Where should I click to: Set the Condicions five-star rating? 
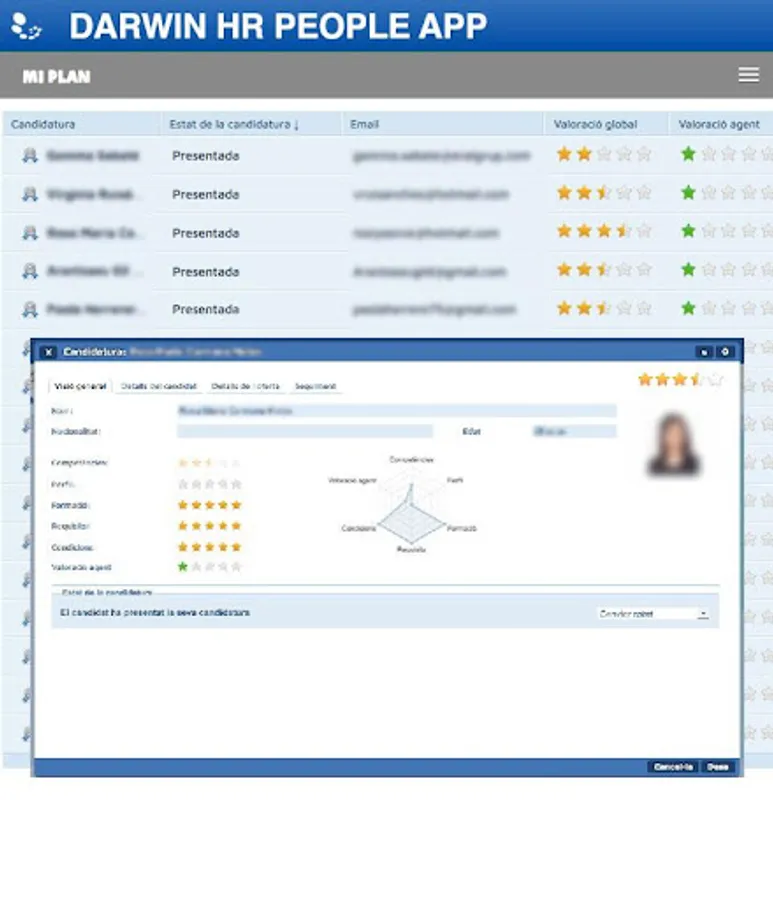click(x=209, y=547)
